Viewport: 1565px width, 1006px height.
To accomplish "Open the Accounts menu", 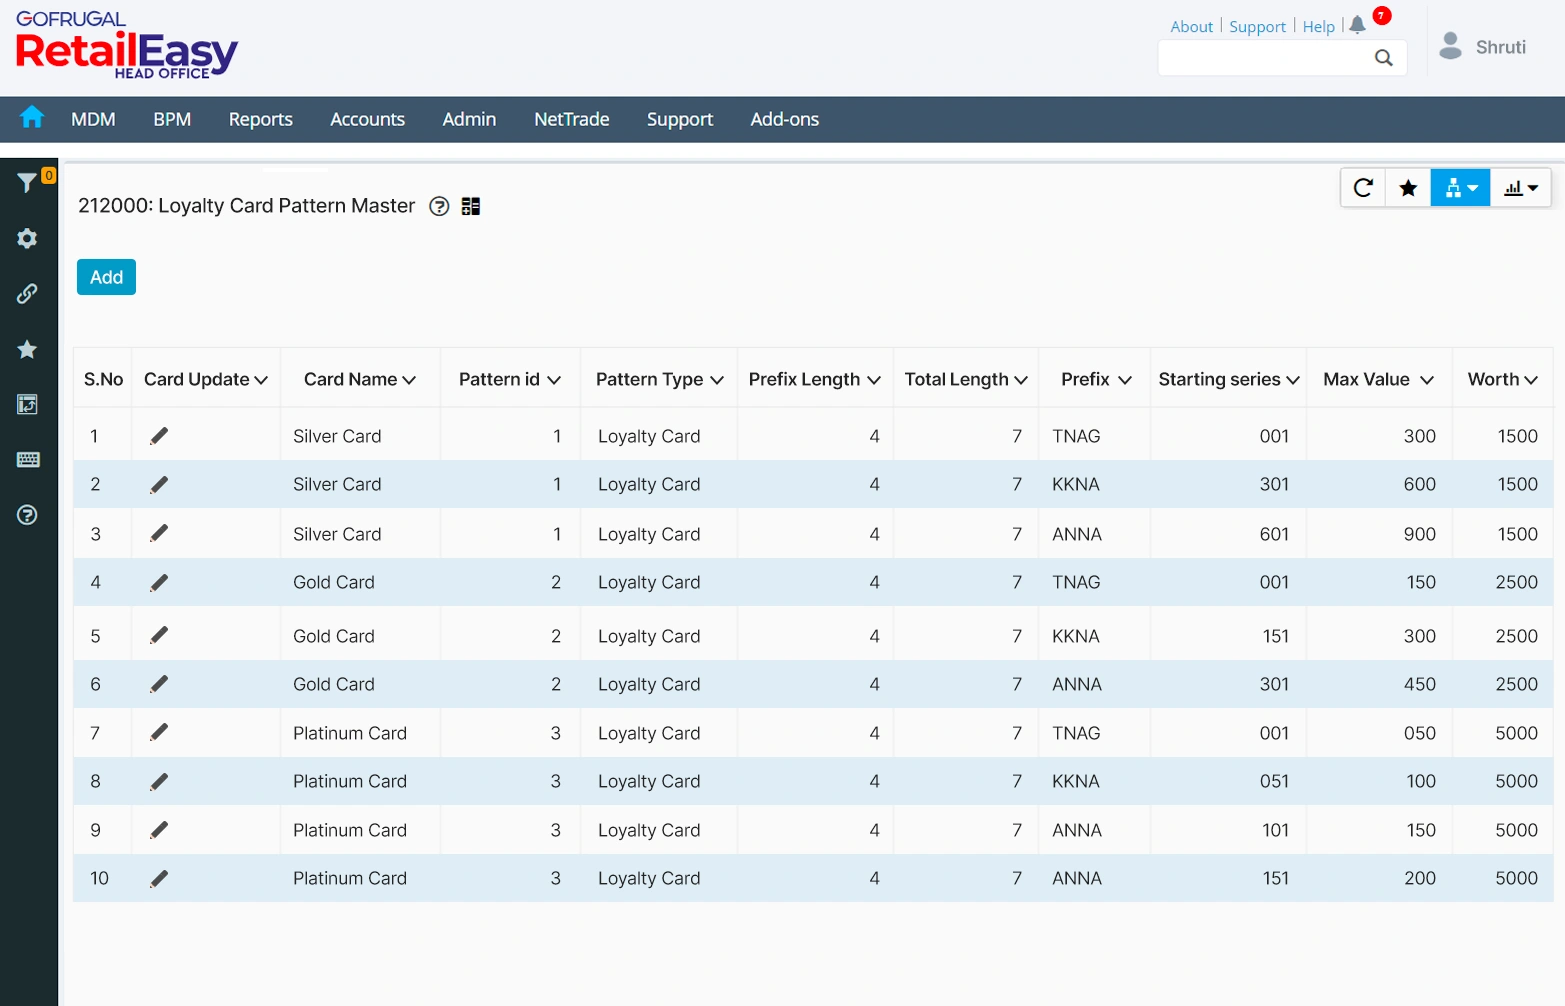I will [367, 119].
